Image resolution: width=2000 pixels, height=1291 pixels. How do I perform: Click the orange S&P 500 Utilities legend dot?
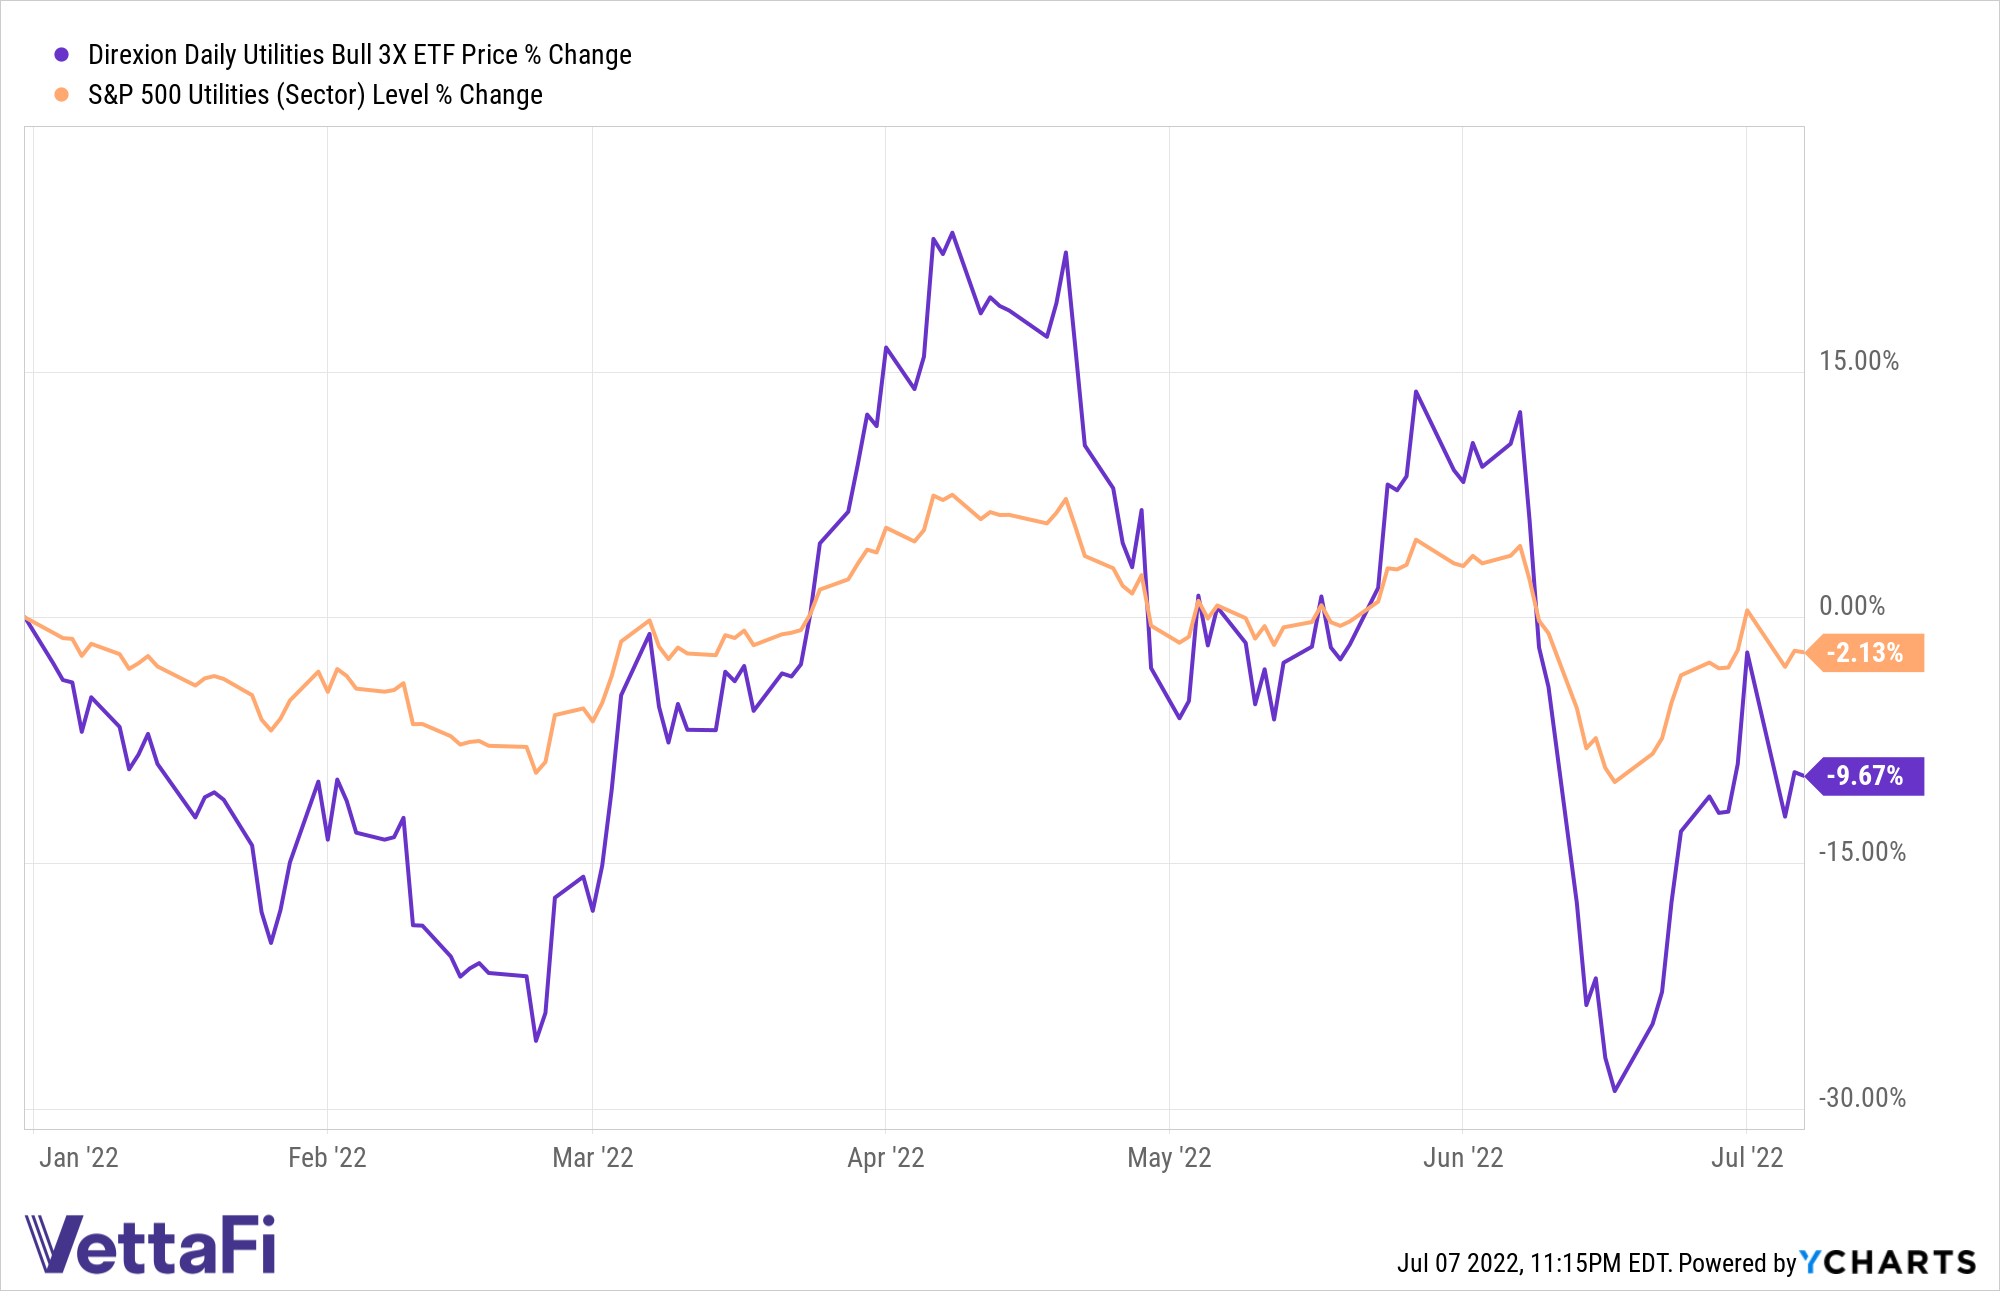coord(62,95)
